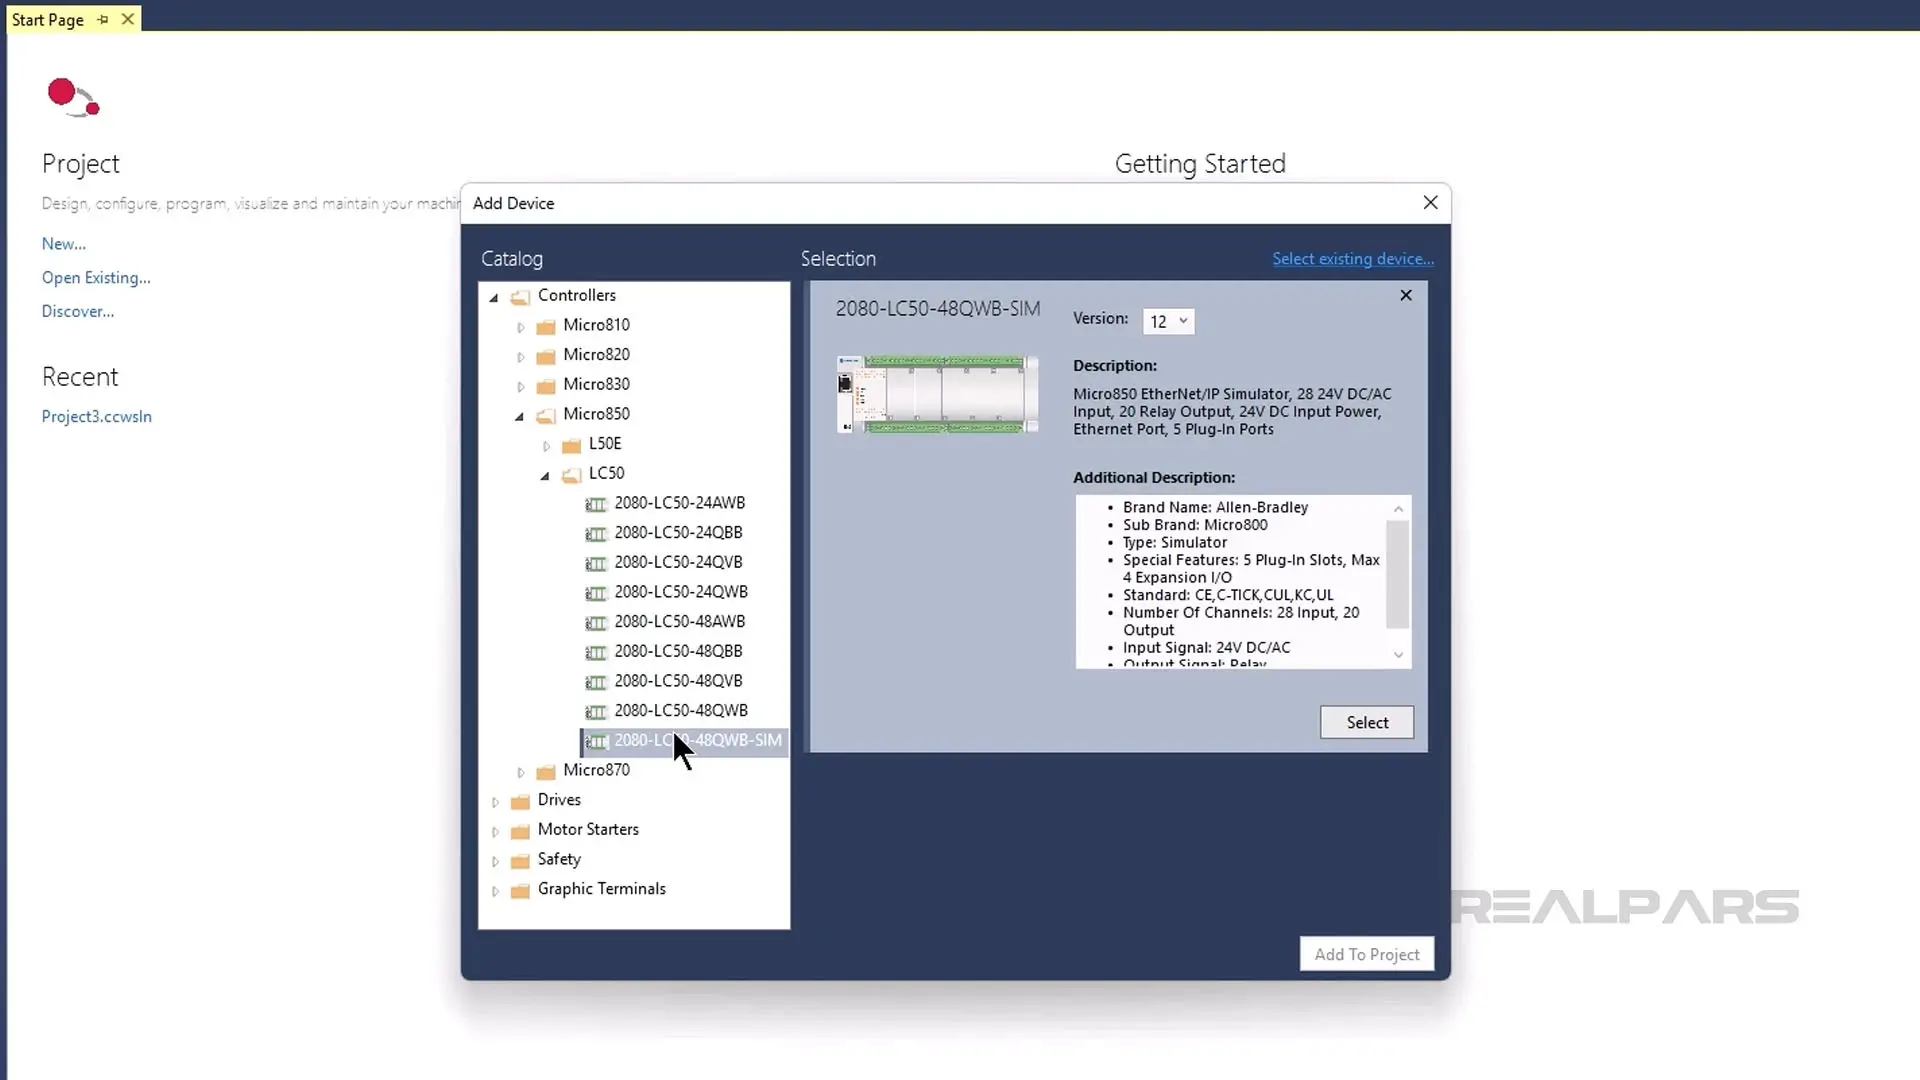Expand the L50E subfolder

tap(546, 446)
